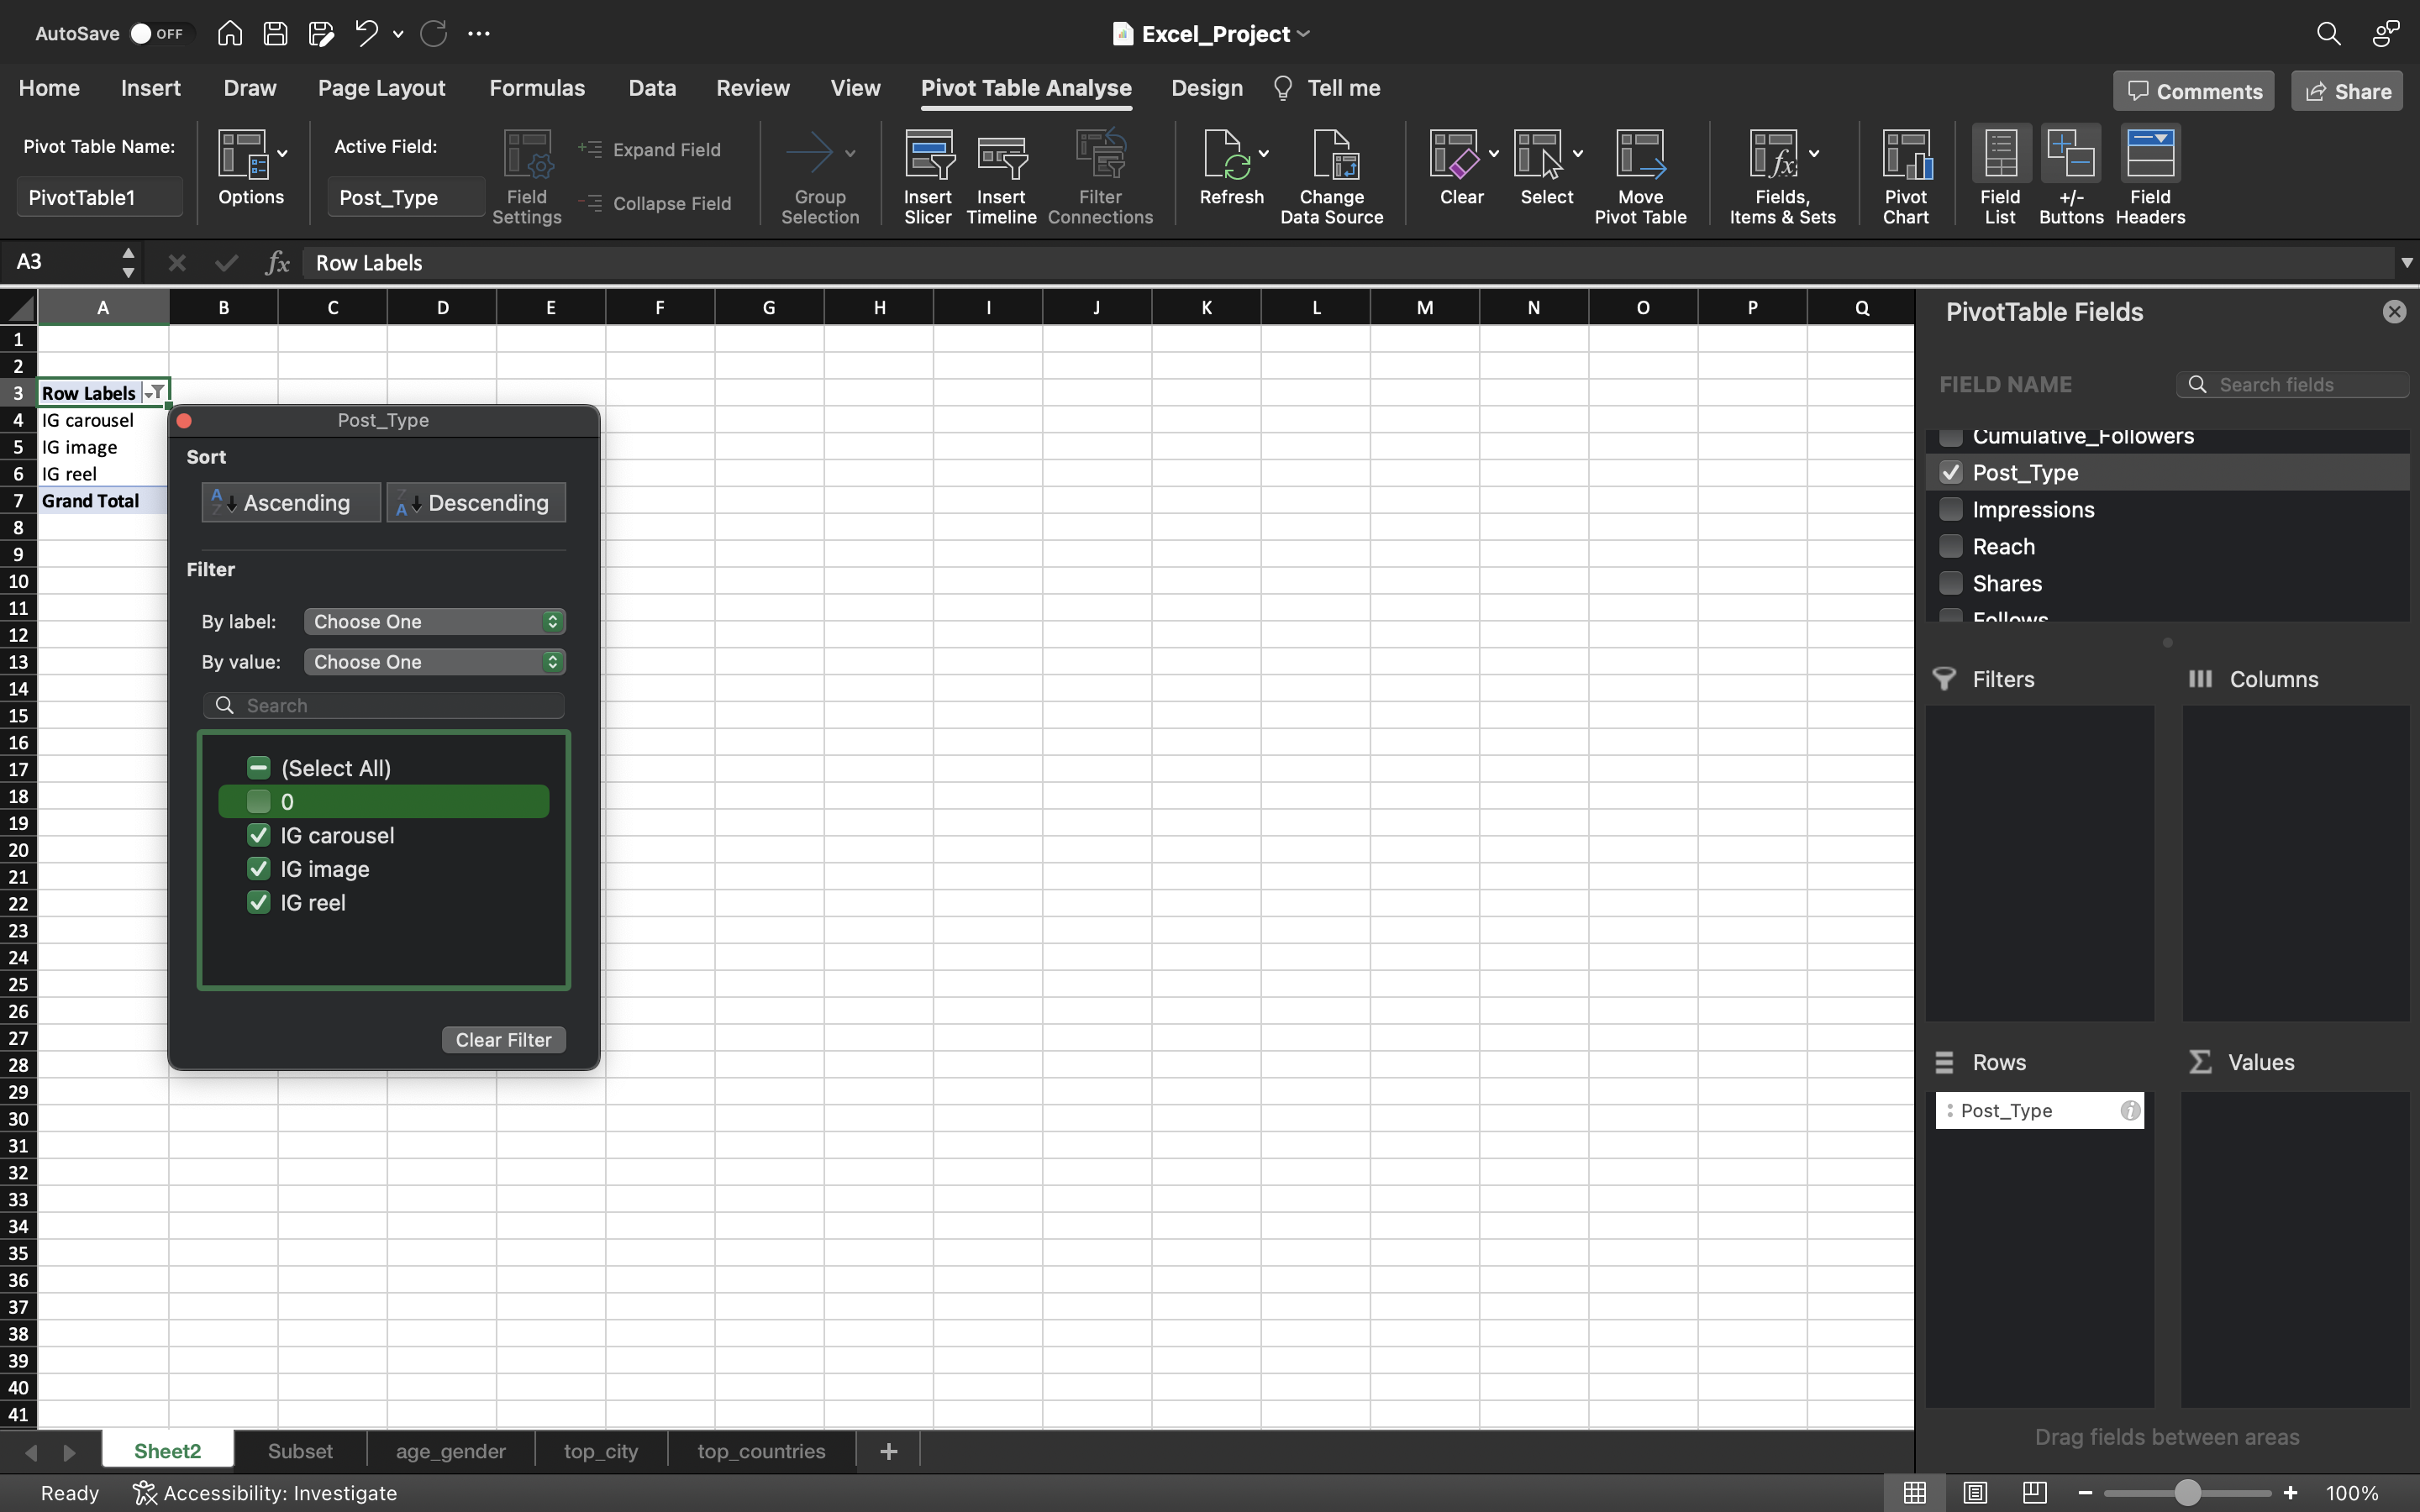
Task: Open Change Data Source
Action: click(x=1332, y=177)
